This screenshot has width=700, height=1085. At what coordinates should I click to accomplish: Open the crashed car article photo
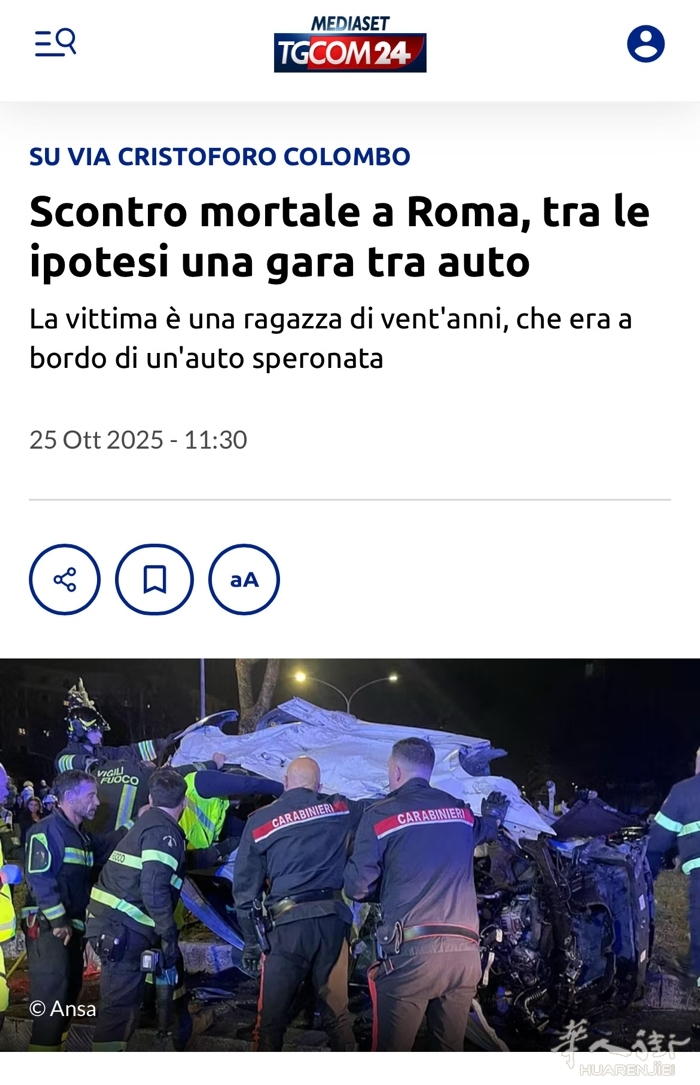click(x=350, y=855)
